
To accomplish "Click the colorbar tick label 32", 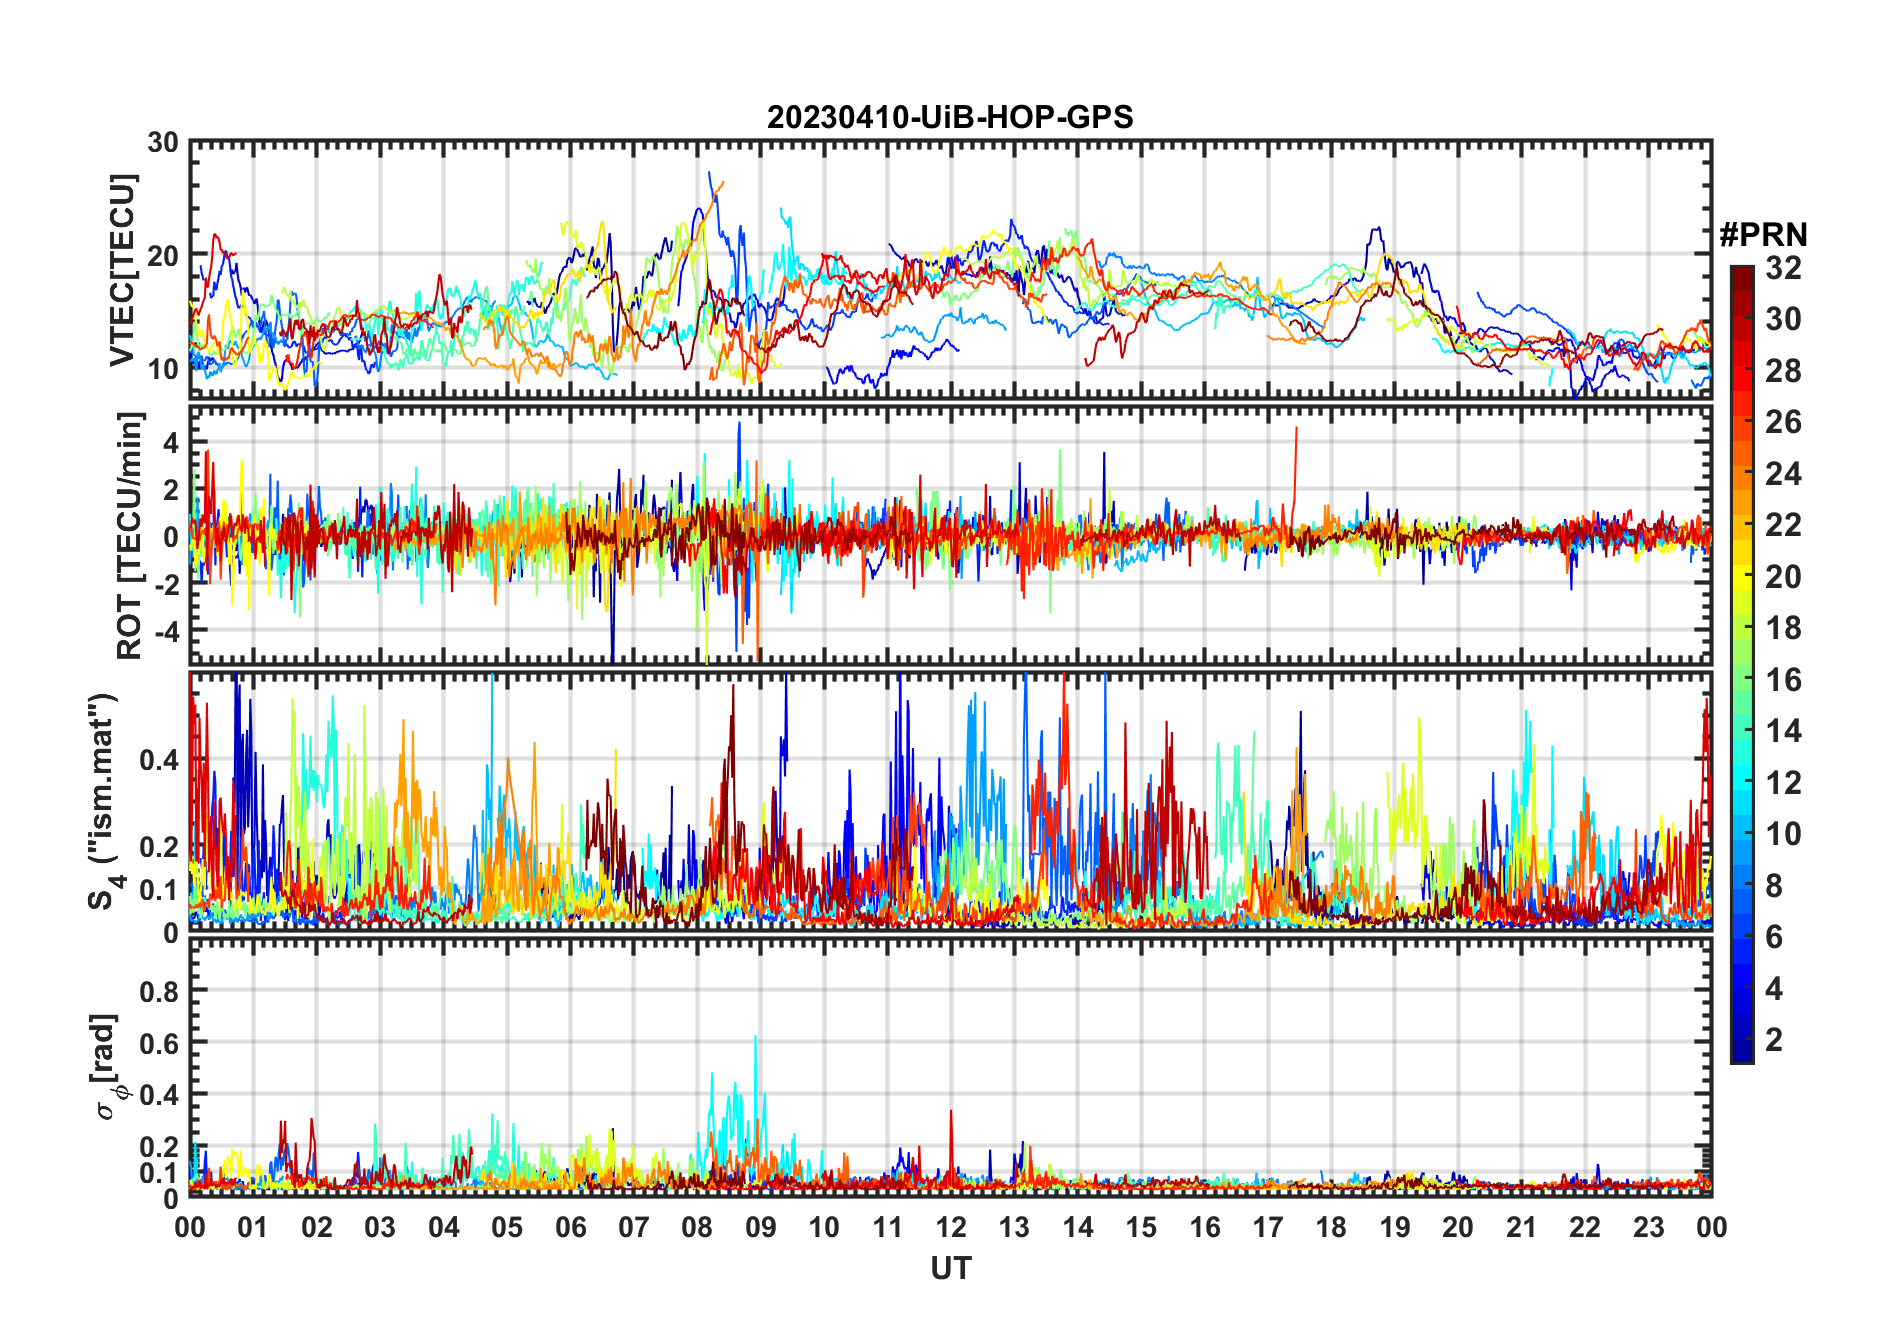I will pyautogui.click(x=1782, y=268).
